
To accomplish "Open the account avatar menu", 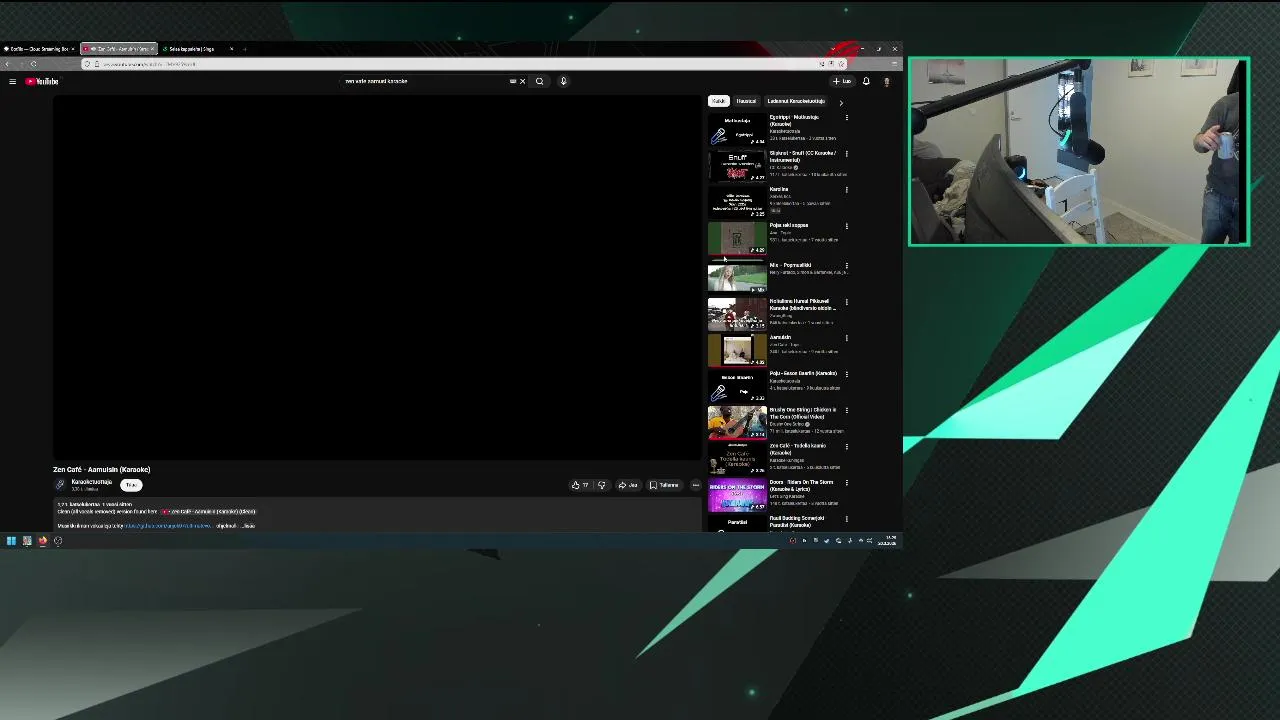I will pos(886,81).
